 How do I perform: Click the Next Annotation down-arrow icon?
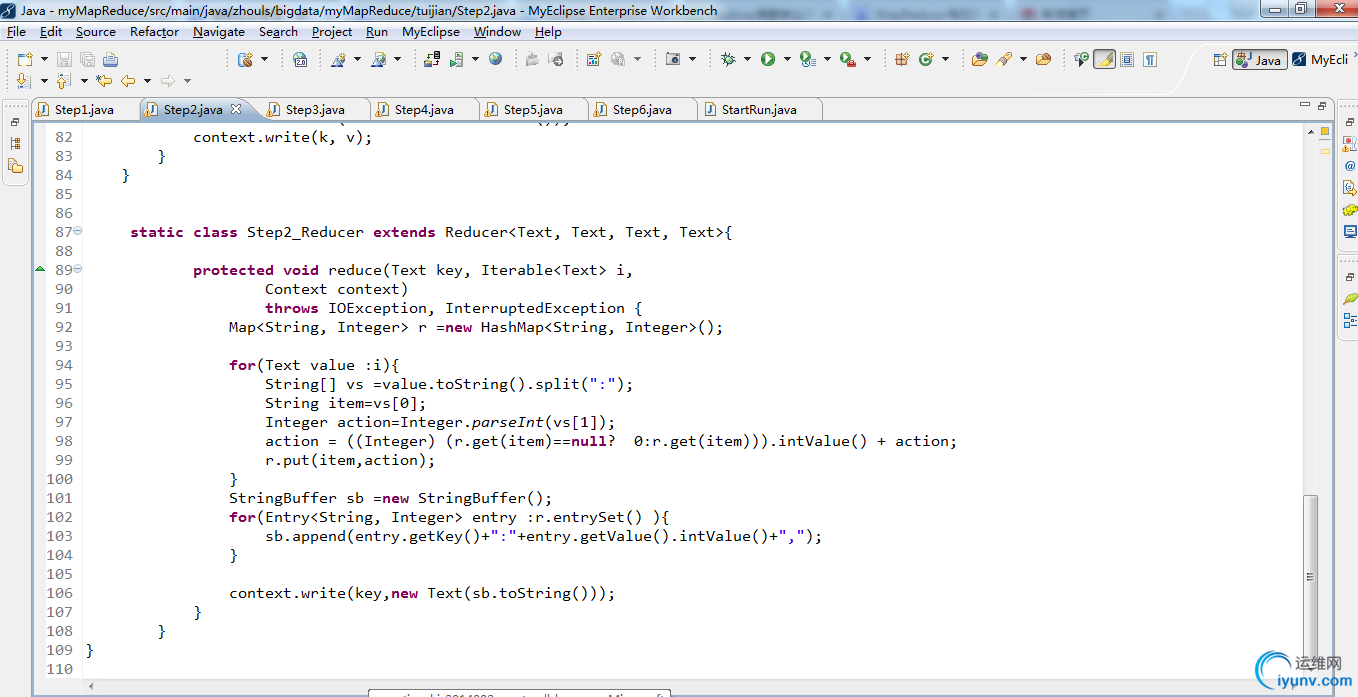click(x=24, y=80)
